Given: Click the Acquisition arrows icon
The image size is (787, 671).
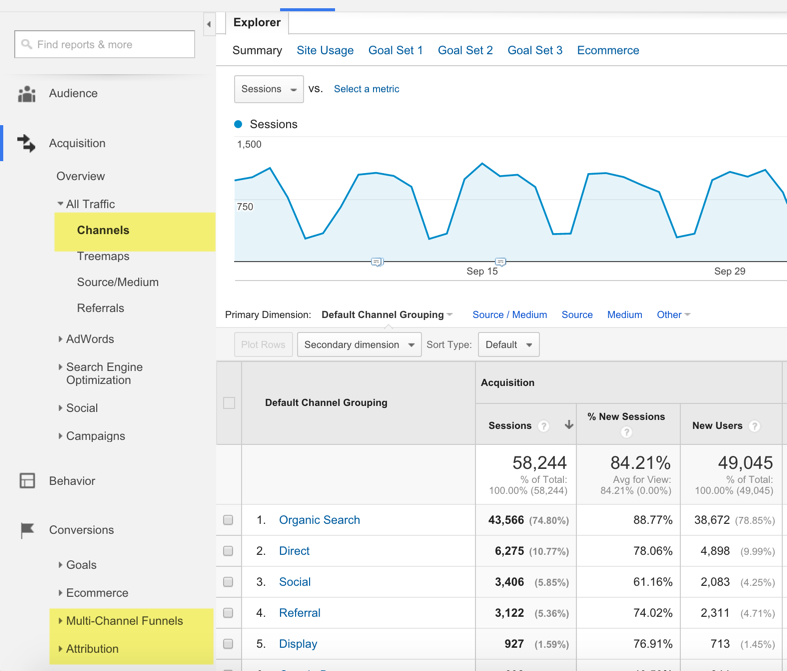Looking at the screenshot, I should tap(27, 143).
